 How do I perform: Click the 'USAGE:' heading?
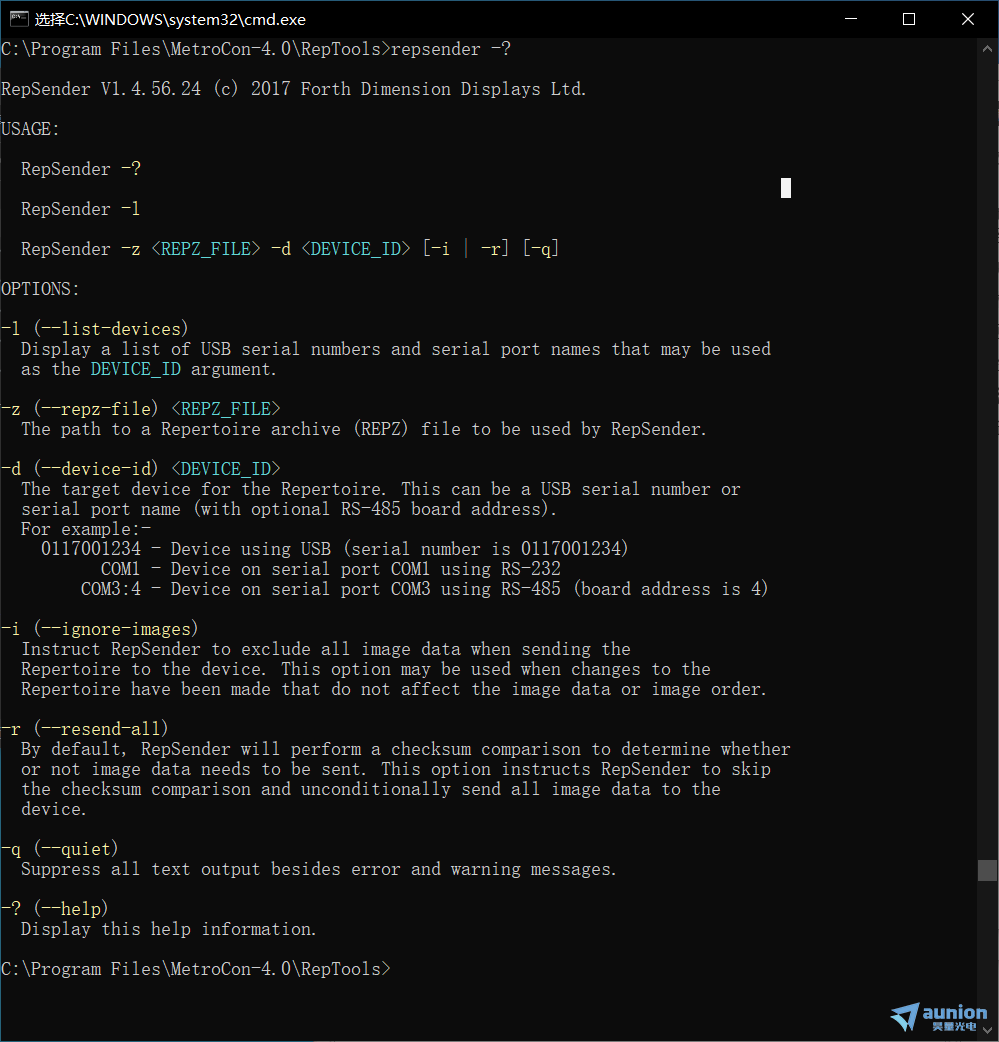tap(30, 129)
